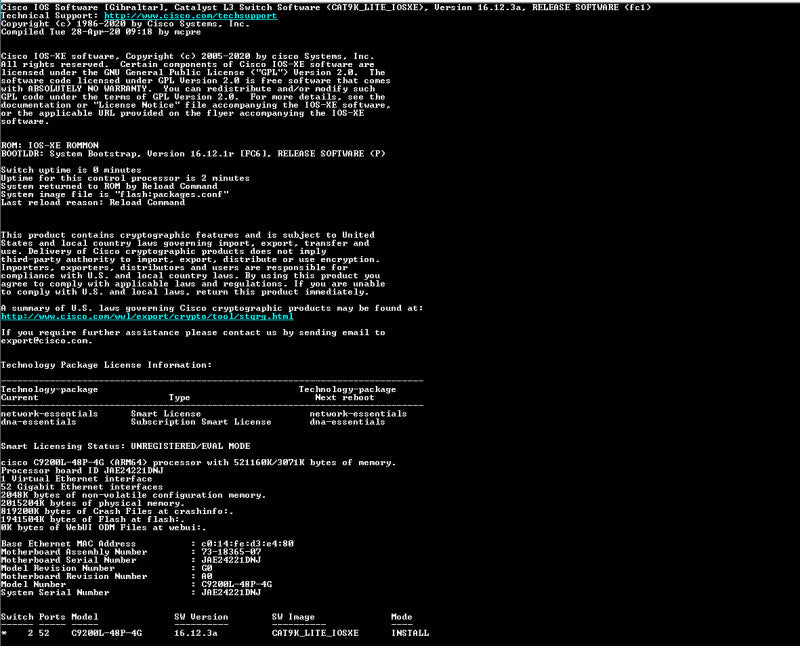Click the 2048K non-volatile configuration memory line
Image resolution: width=800 pixels, height=646 pixels.
tap(133, 495)
